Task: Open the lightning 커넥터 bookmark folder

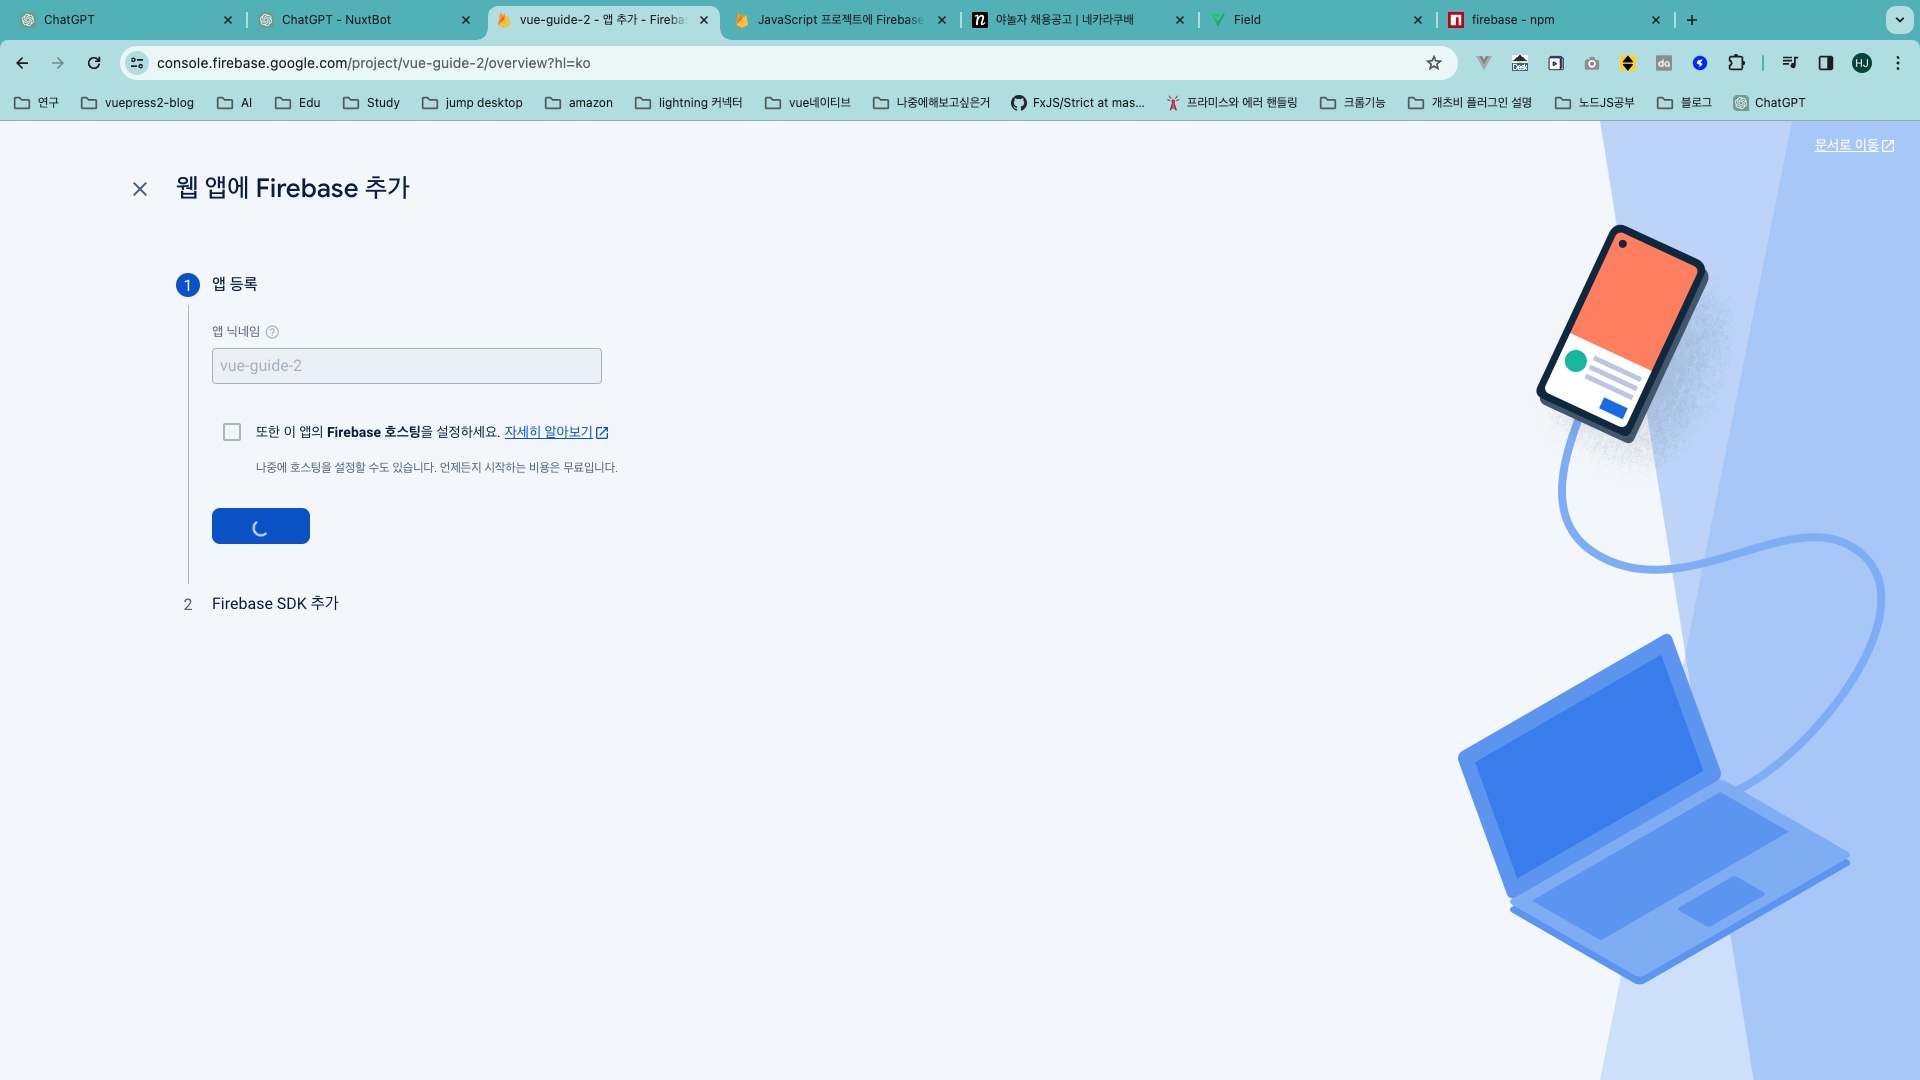Action: coord(689,103)
